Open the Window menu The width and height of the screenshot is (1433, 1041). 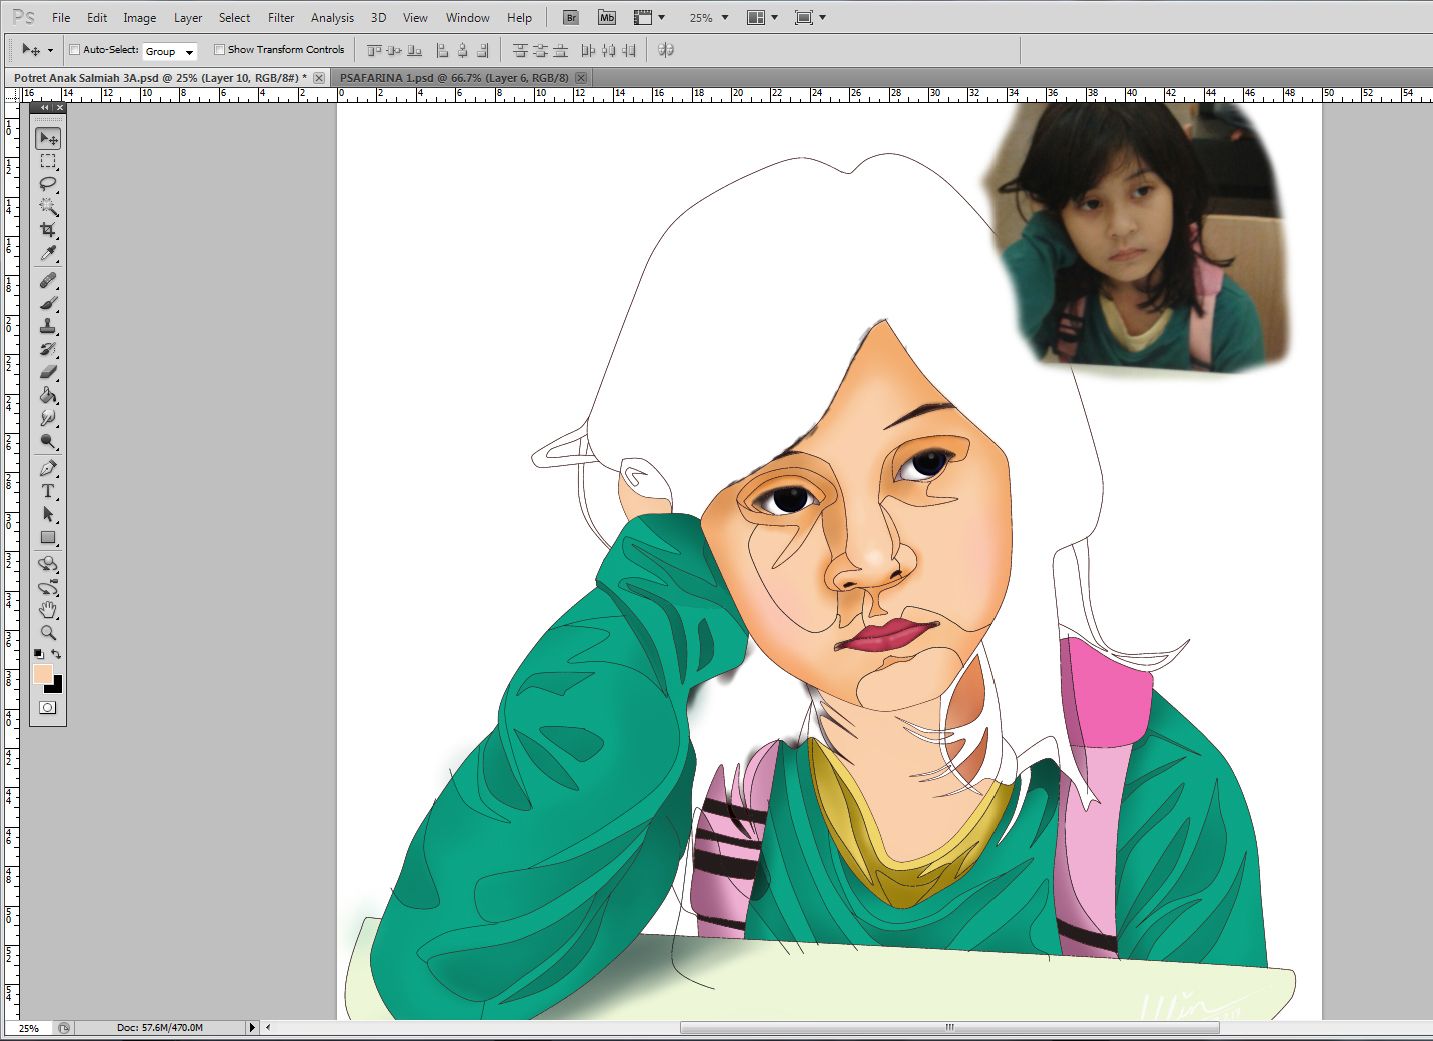[x=467, y=17]
